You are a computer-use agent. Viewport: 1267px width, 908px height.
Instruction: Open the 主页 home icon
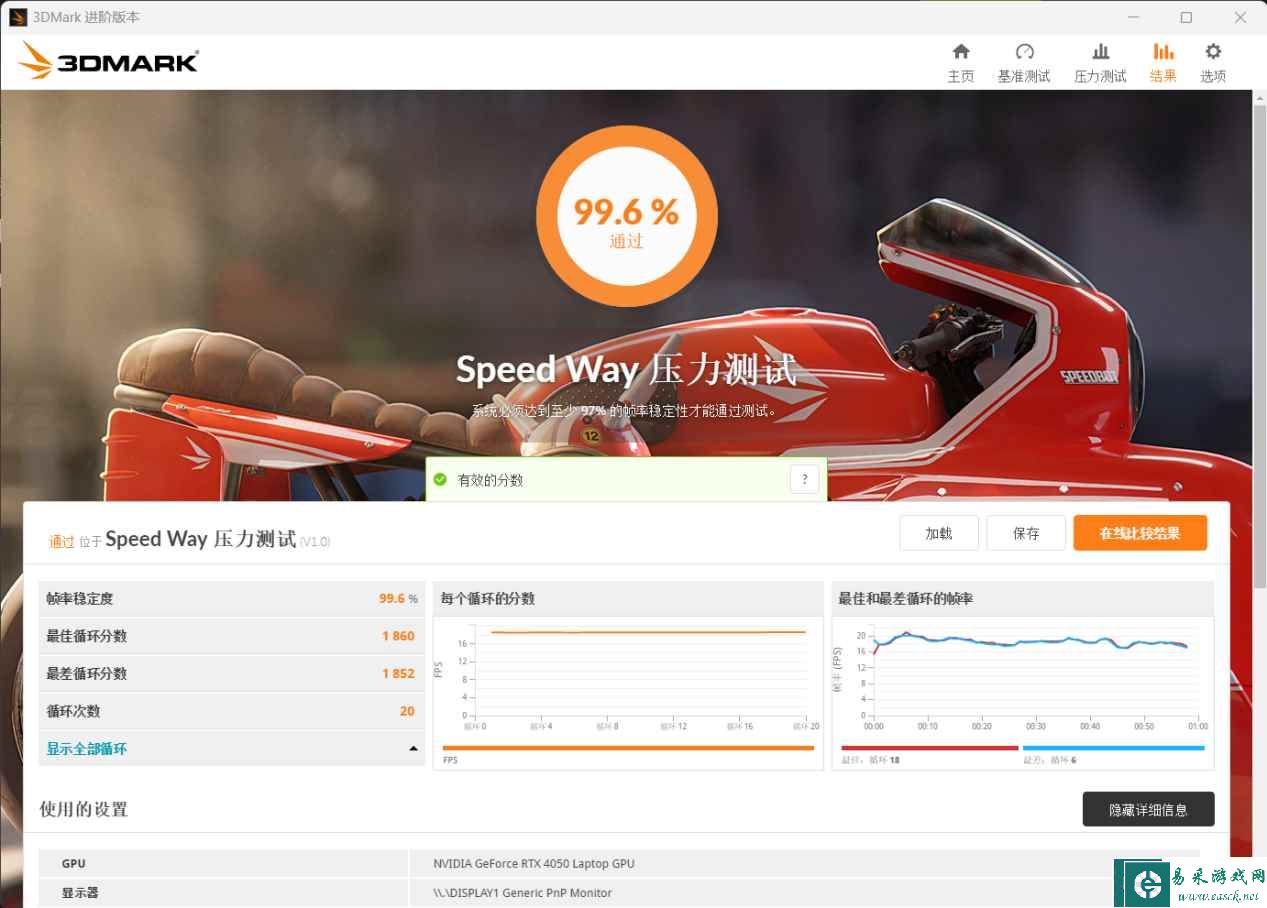[x=960, y=52]
